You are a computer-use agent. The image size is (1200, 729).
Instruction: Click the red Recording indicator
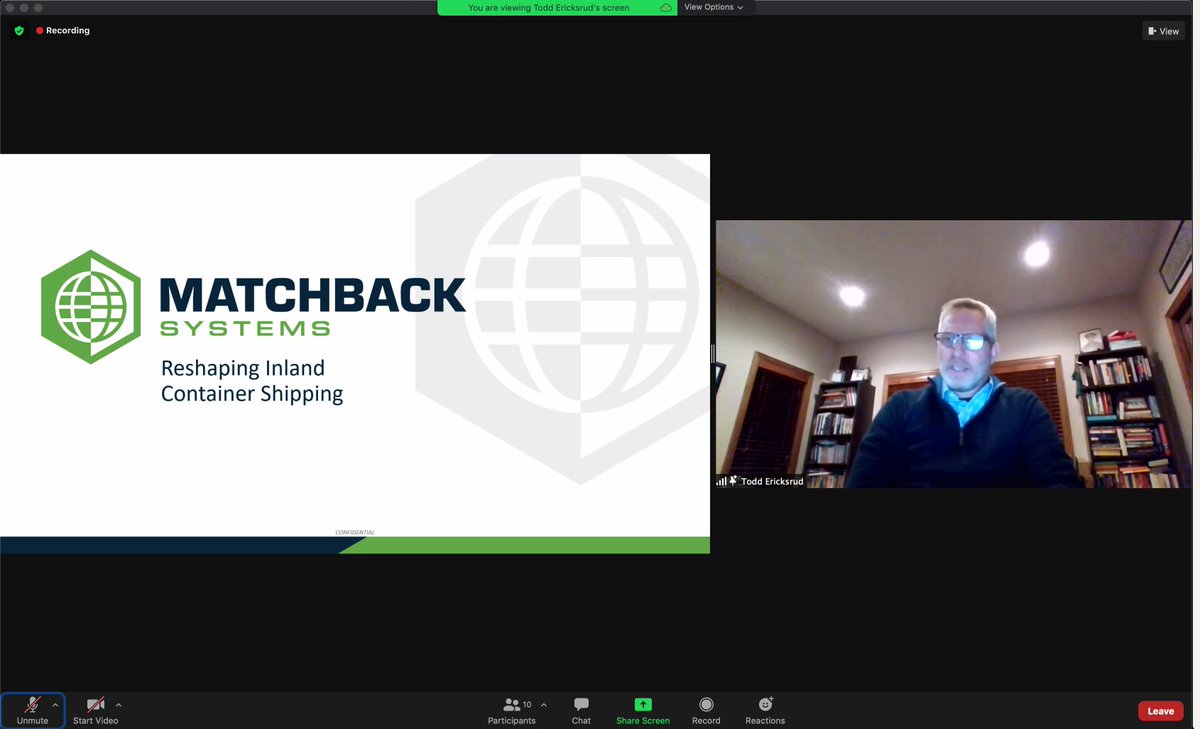point(63,31)
